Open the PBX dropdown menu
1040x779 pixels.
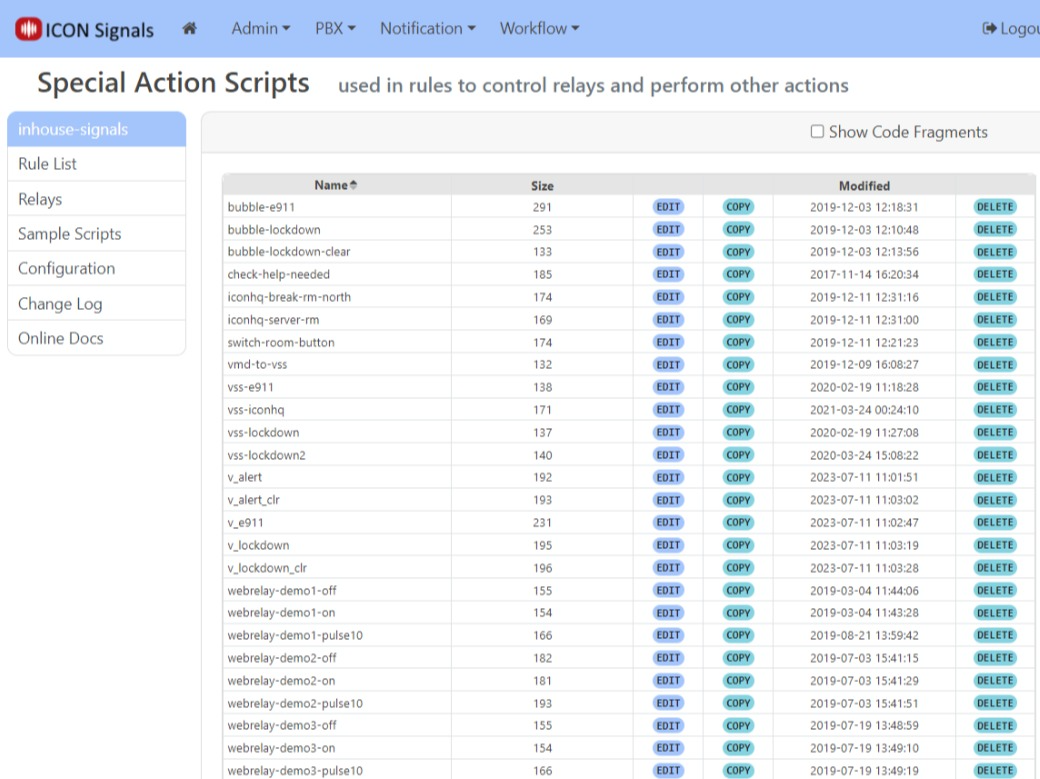[x=334, y=28]
